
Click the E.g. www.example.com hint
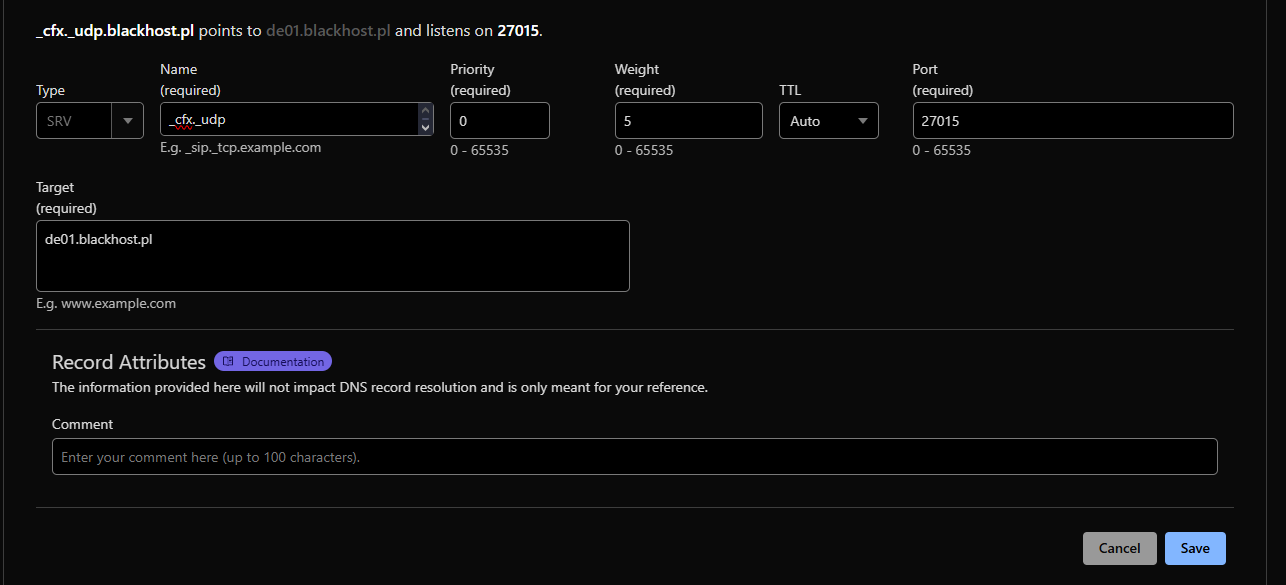coord(106,303)
